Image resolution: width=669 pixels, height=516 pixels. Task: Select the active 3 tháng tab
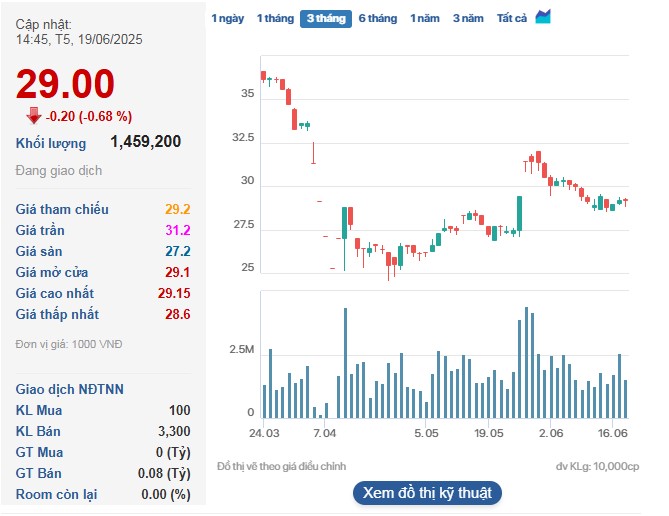point(325,18)
